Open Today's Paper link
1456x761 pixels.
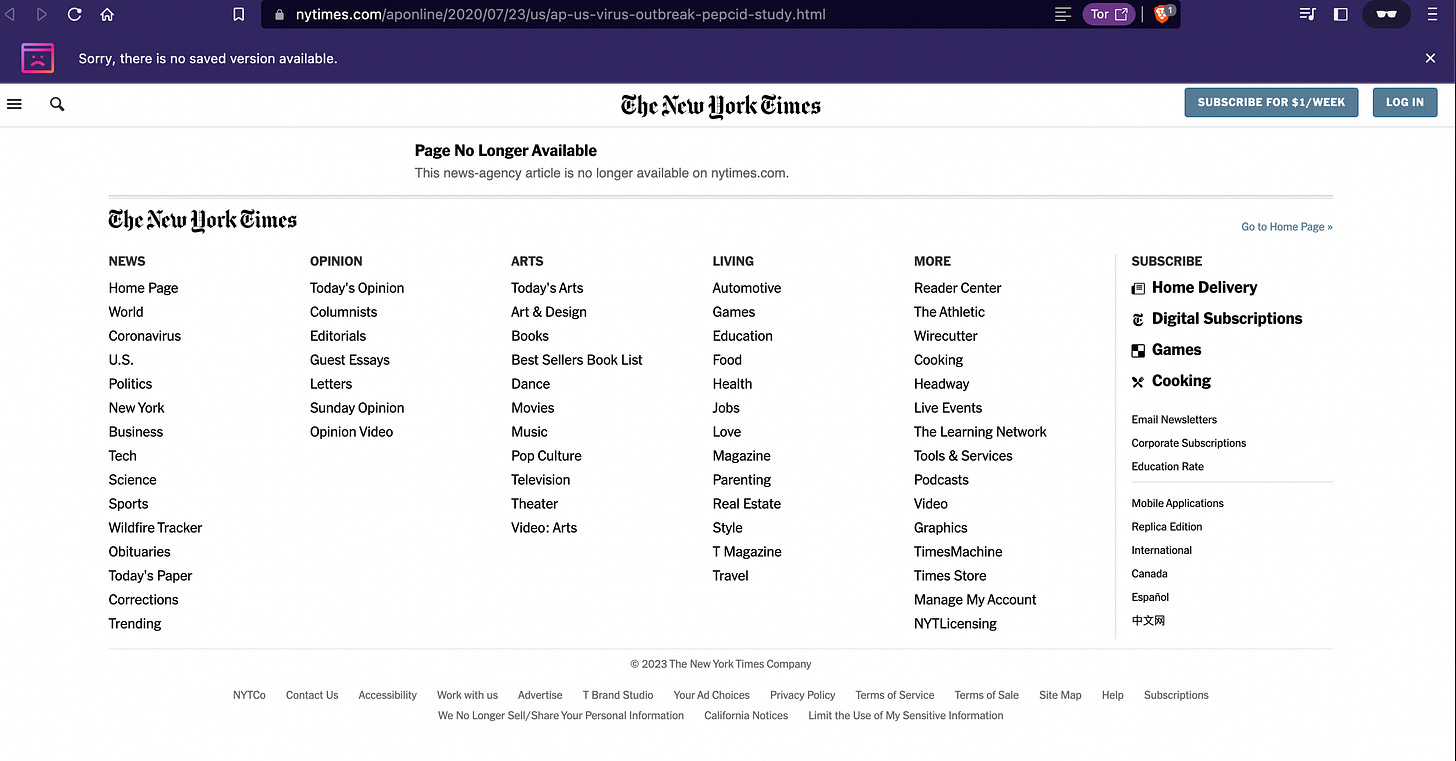[x=150, y=576]
